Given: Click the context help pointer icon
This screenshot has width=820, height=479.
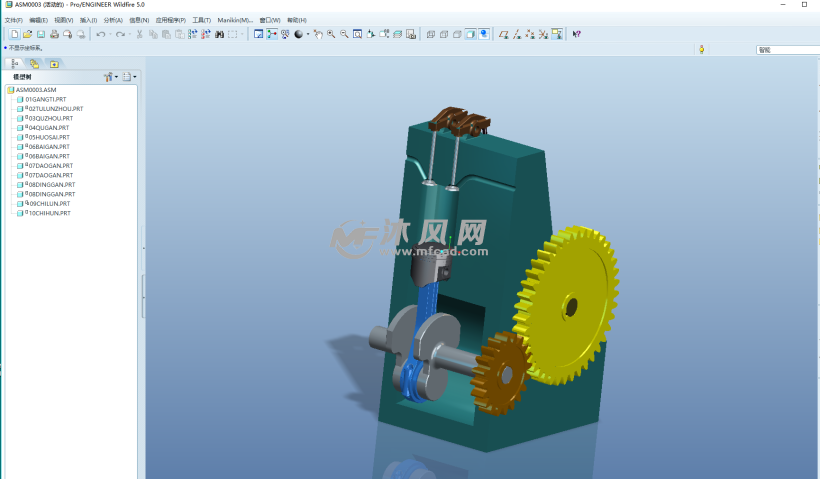Looking at the screenshot, I should click(577, 34).
